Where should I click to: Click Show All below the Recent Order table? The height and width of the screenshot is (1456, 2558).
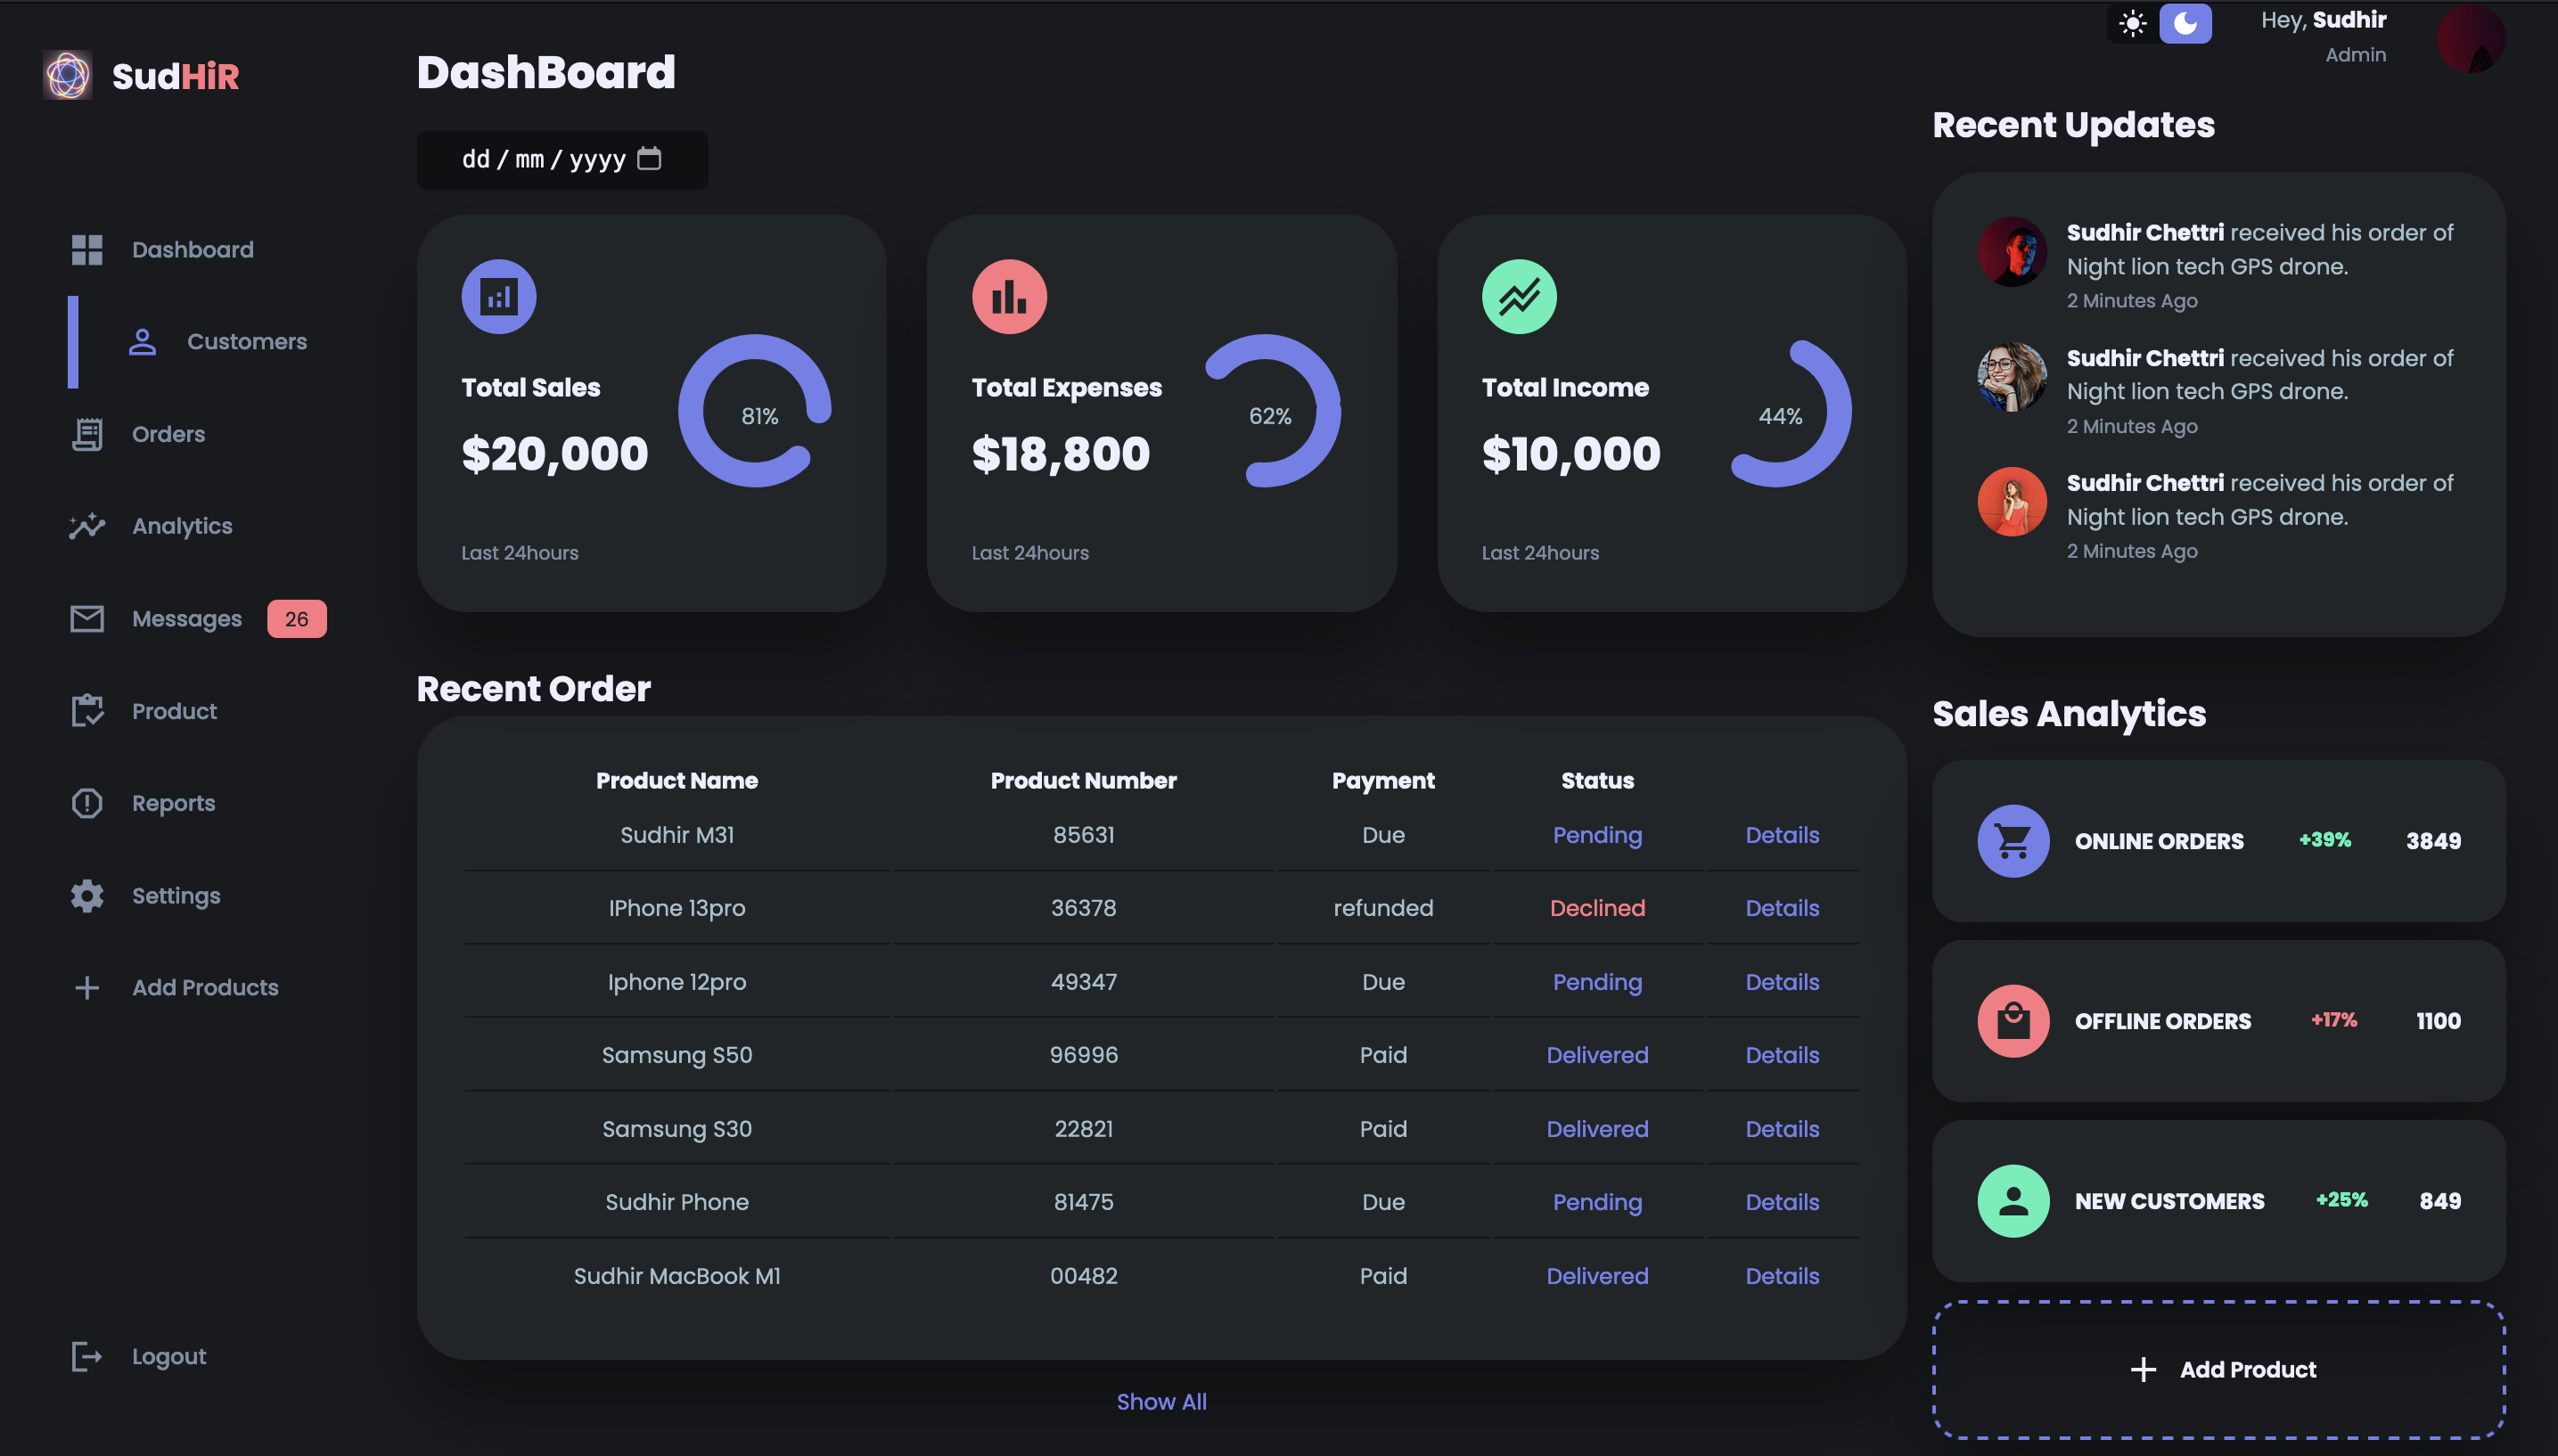point(1161,1401)
